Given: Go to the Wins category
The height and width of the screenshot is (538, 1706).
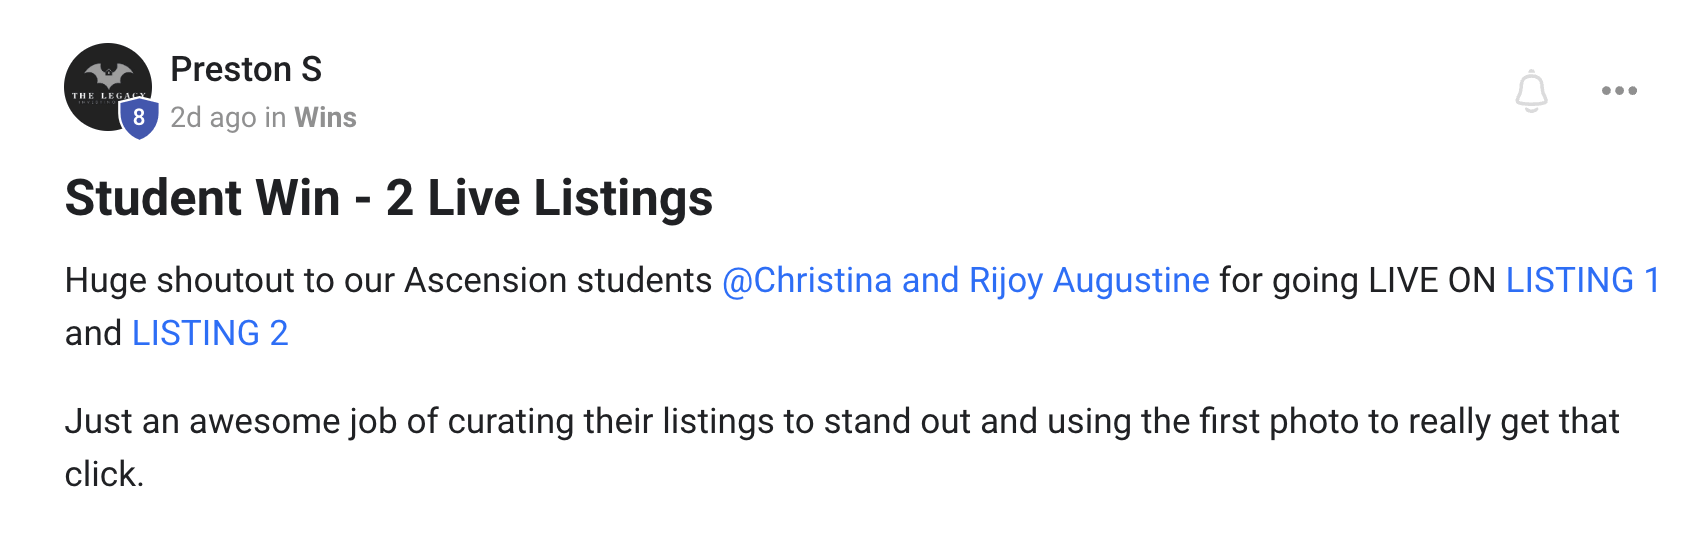Looking at the screenshot, I should 325,118.
